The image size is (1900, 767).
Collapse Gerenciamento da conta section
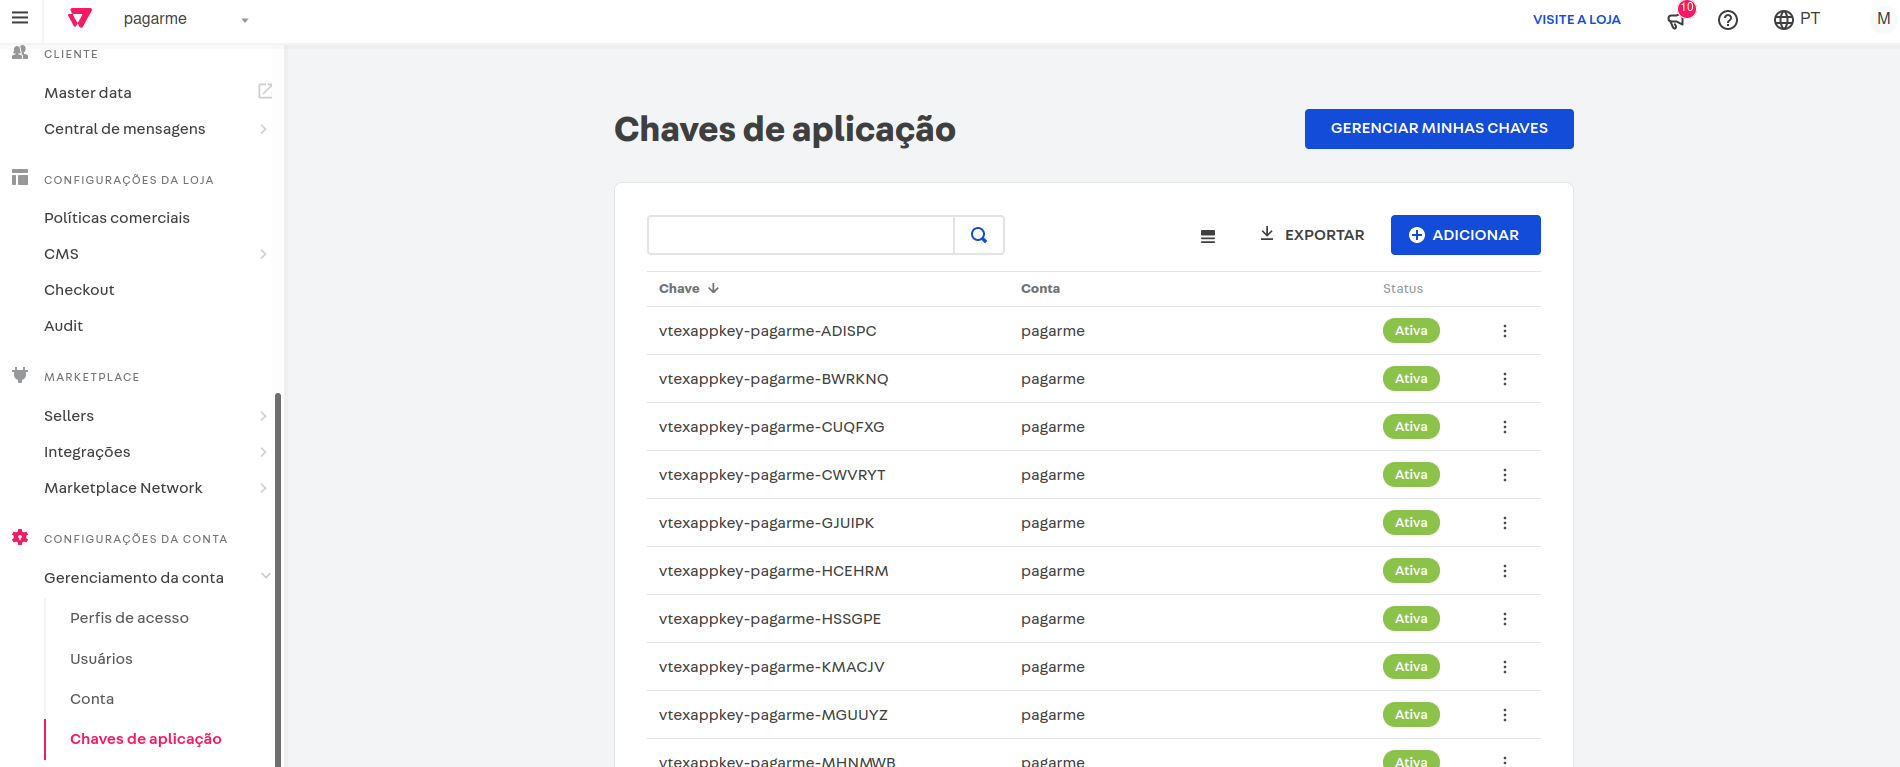265,576
